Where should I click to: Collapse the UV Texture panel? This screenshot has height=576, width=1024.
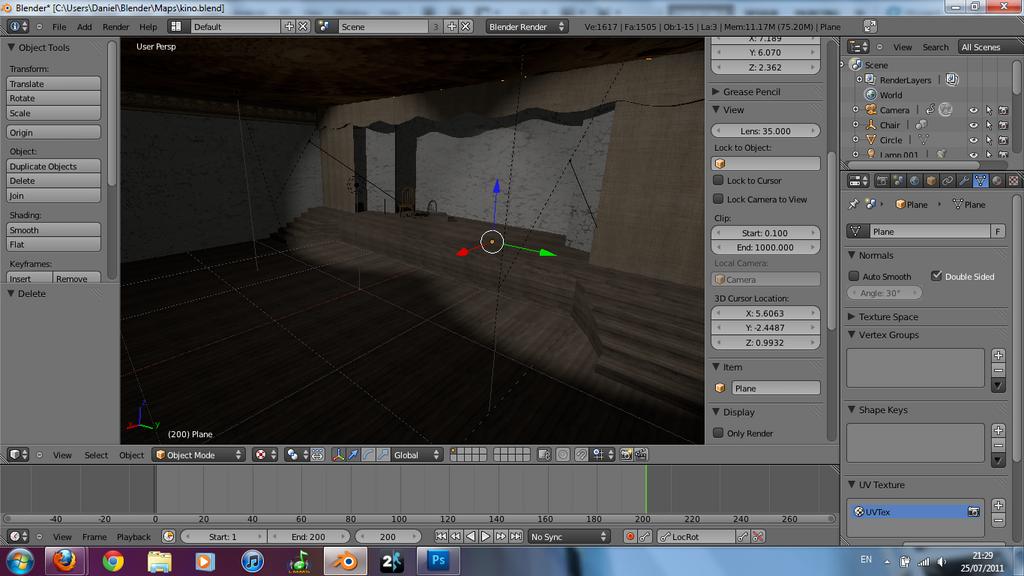881,485
